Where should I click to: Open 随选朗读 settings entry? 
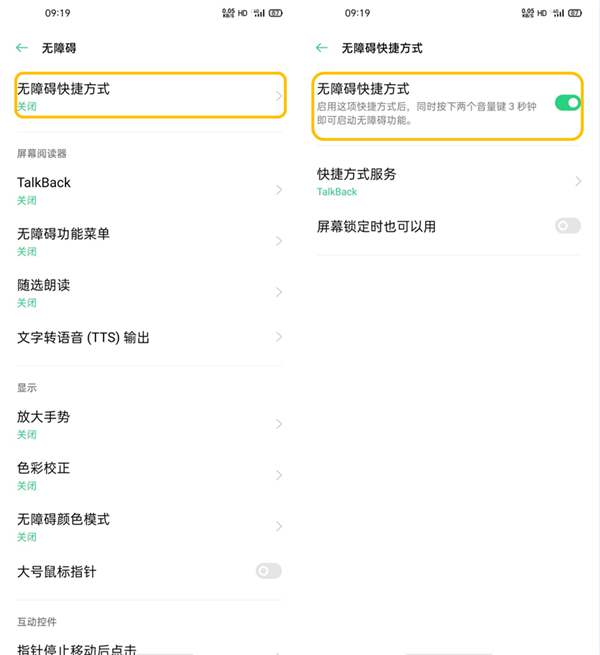(x=150, y=292)
